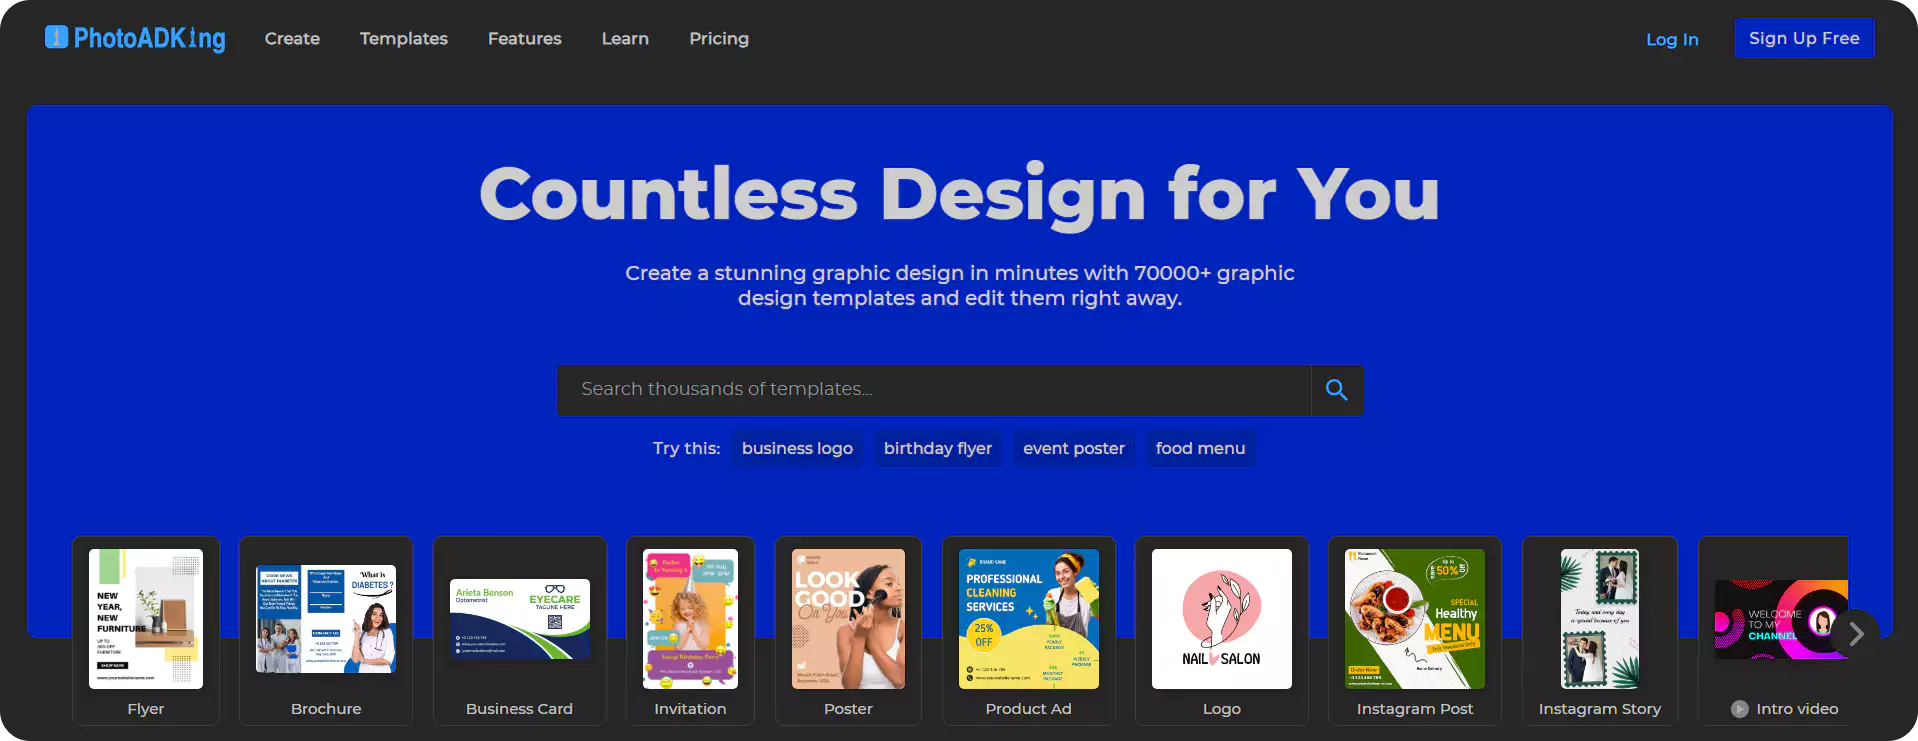Select the business logo suggestion
The width and height of the screenshot is (1918, 741).
click(797, 448)
